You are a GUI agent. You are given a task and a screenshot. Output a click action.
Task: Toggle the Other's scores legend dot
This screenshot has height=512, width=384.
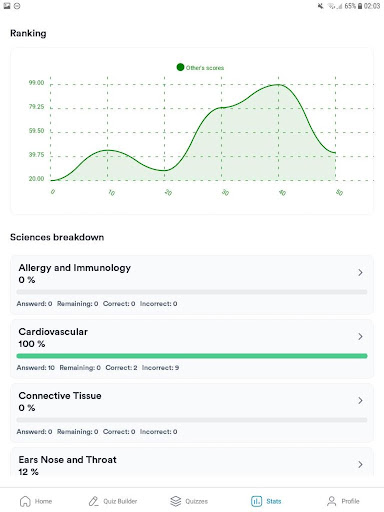pyautogui.click(x=180, y=67)
